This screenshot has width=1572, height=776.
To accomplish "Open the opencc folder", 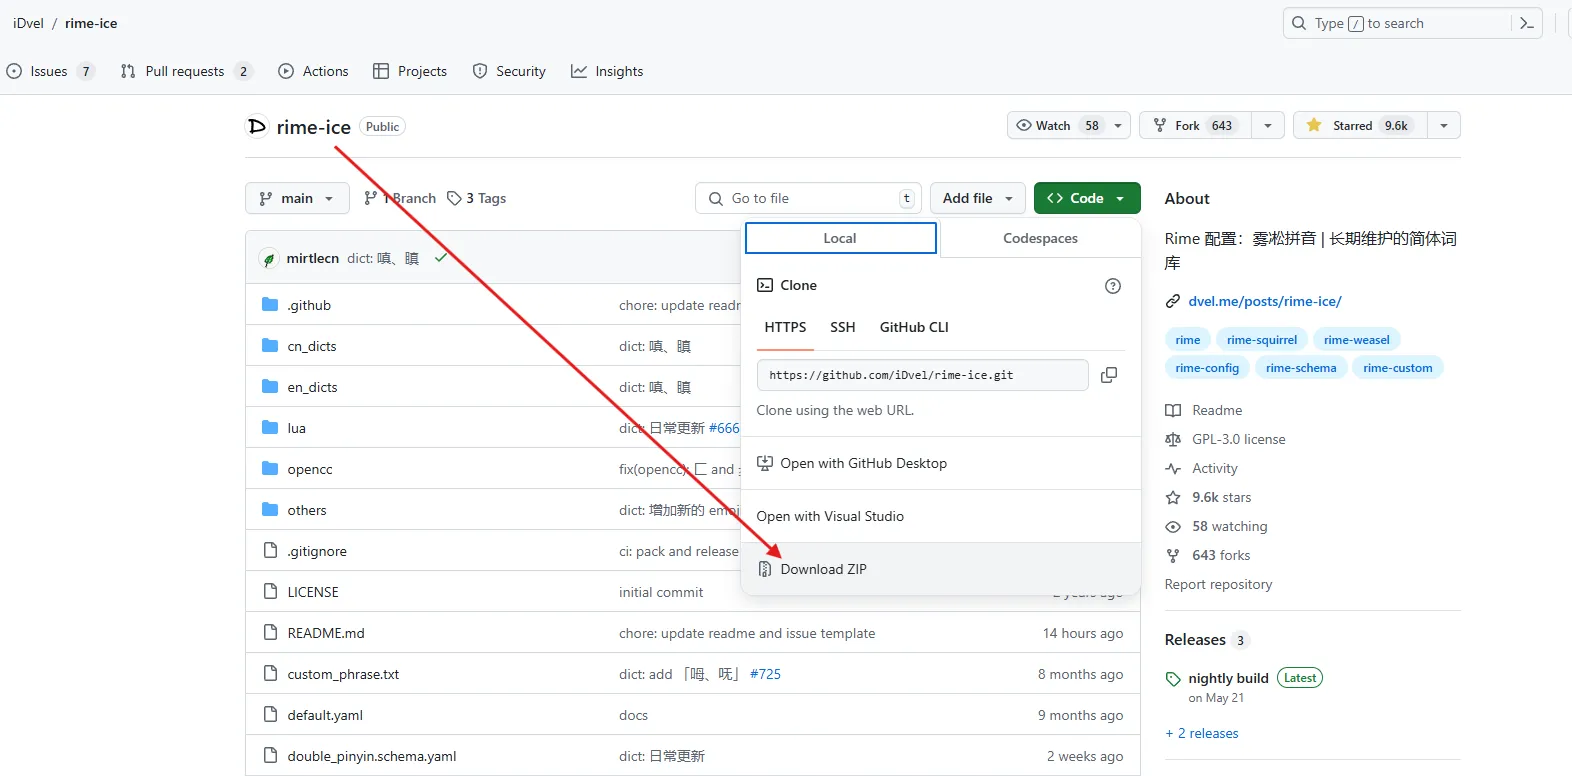I will click(310, 469).
